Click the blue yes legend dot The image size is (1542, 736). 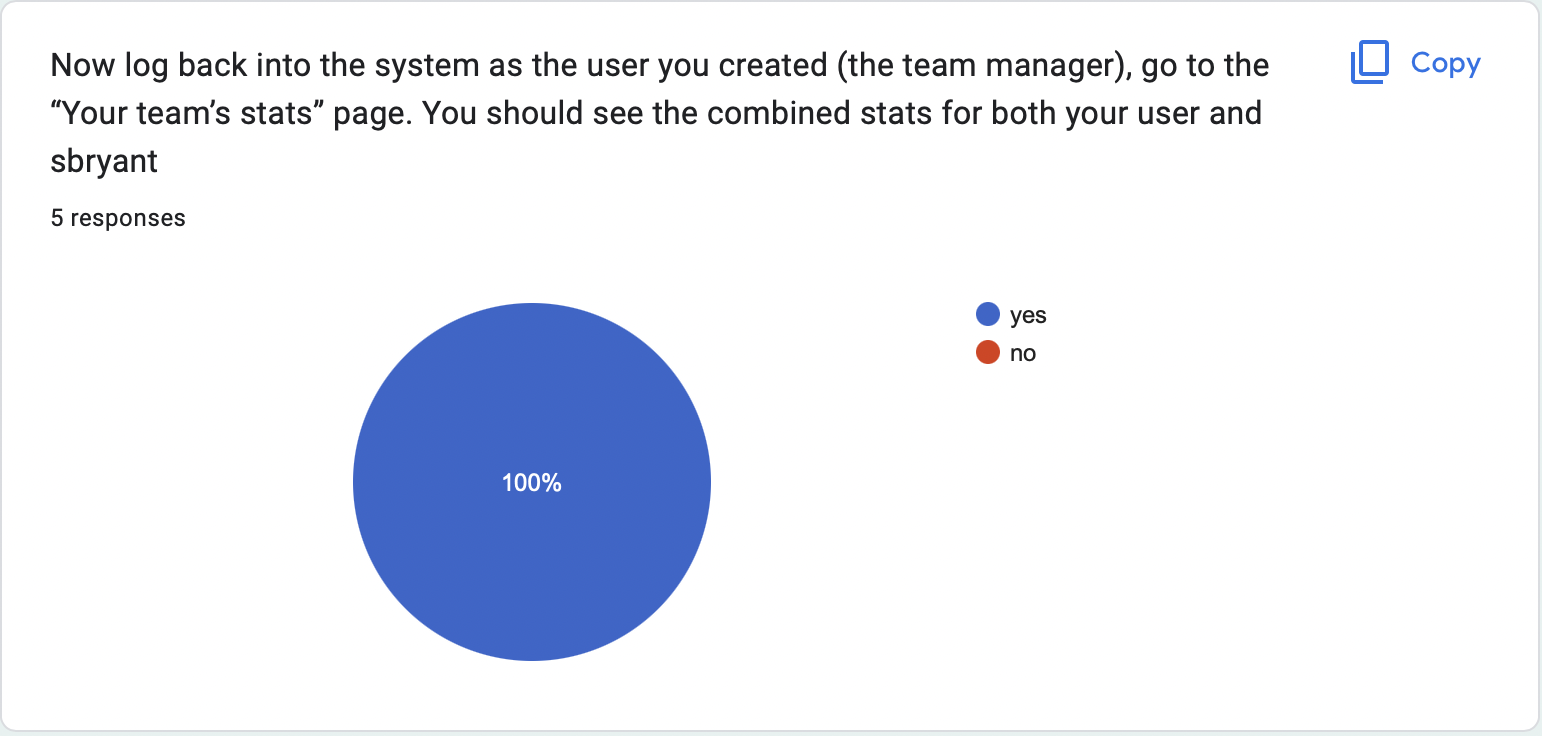point(988,315)
